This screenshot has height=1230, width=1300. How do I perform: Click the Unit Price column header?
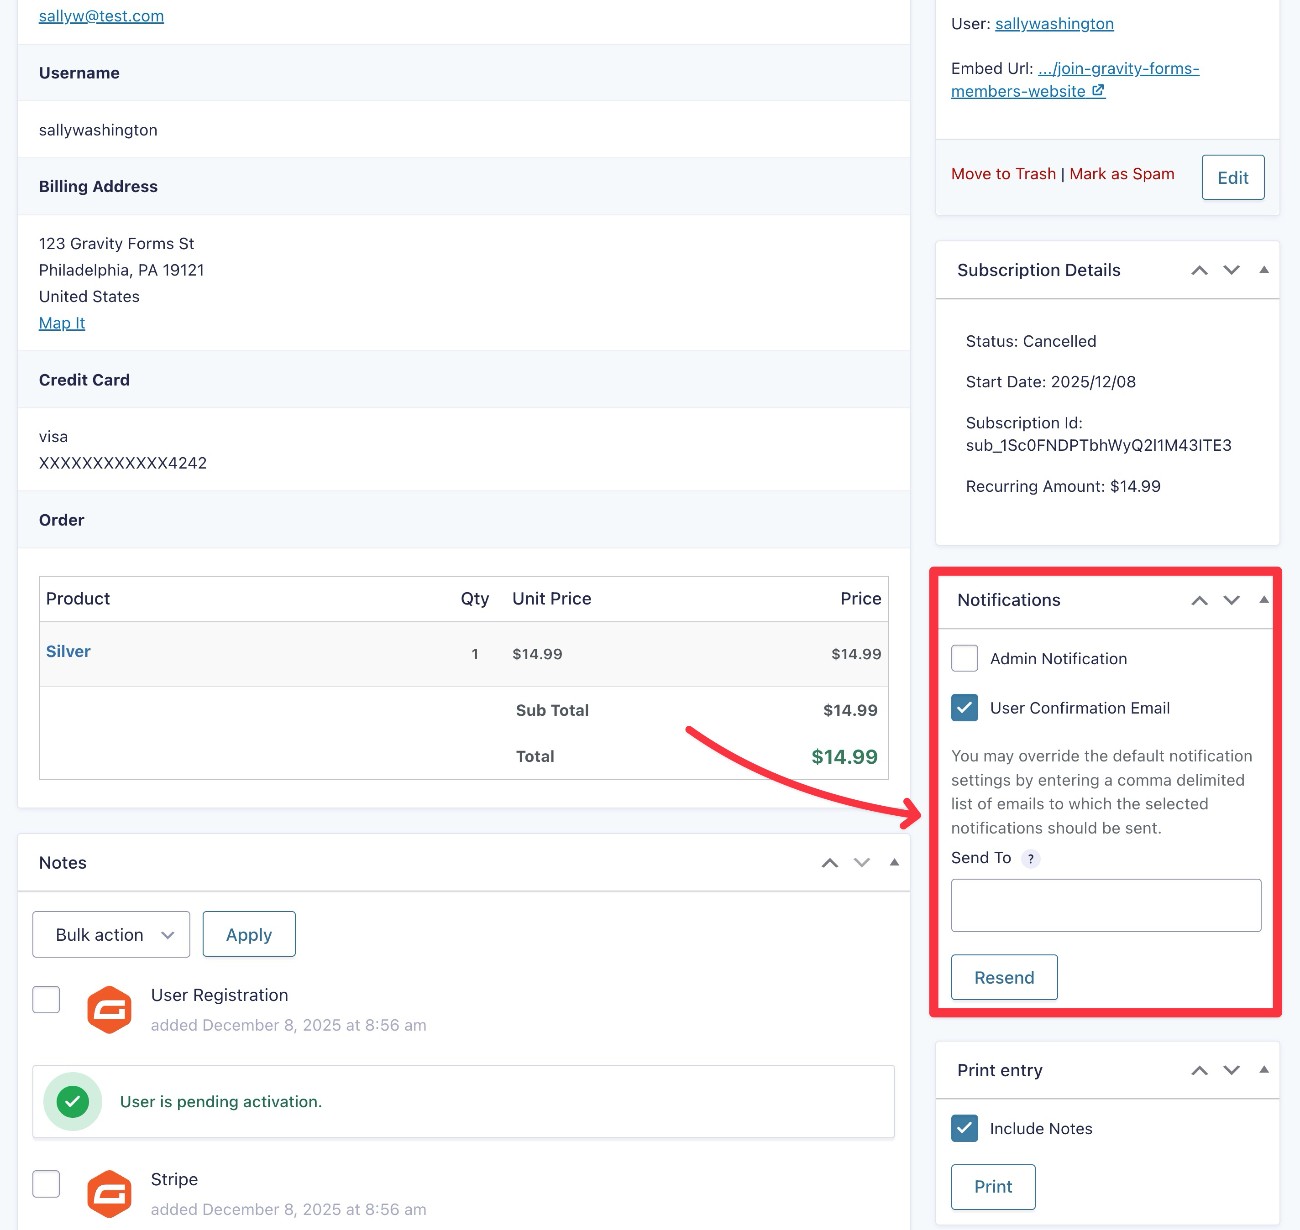click(552, 599)
